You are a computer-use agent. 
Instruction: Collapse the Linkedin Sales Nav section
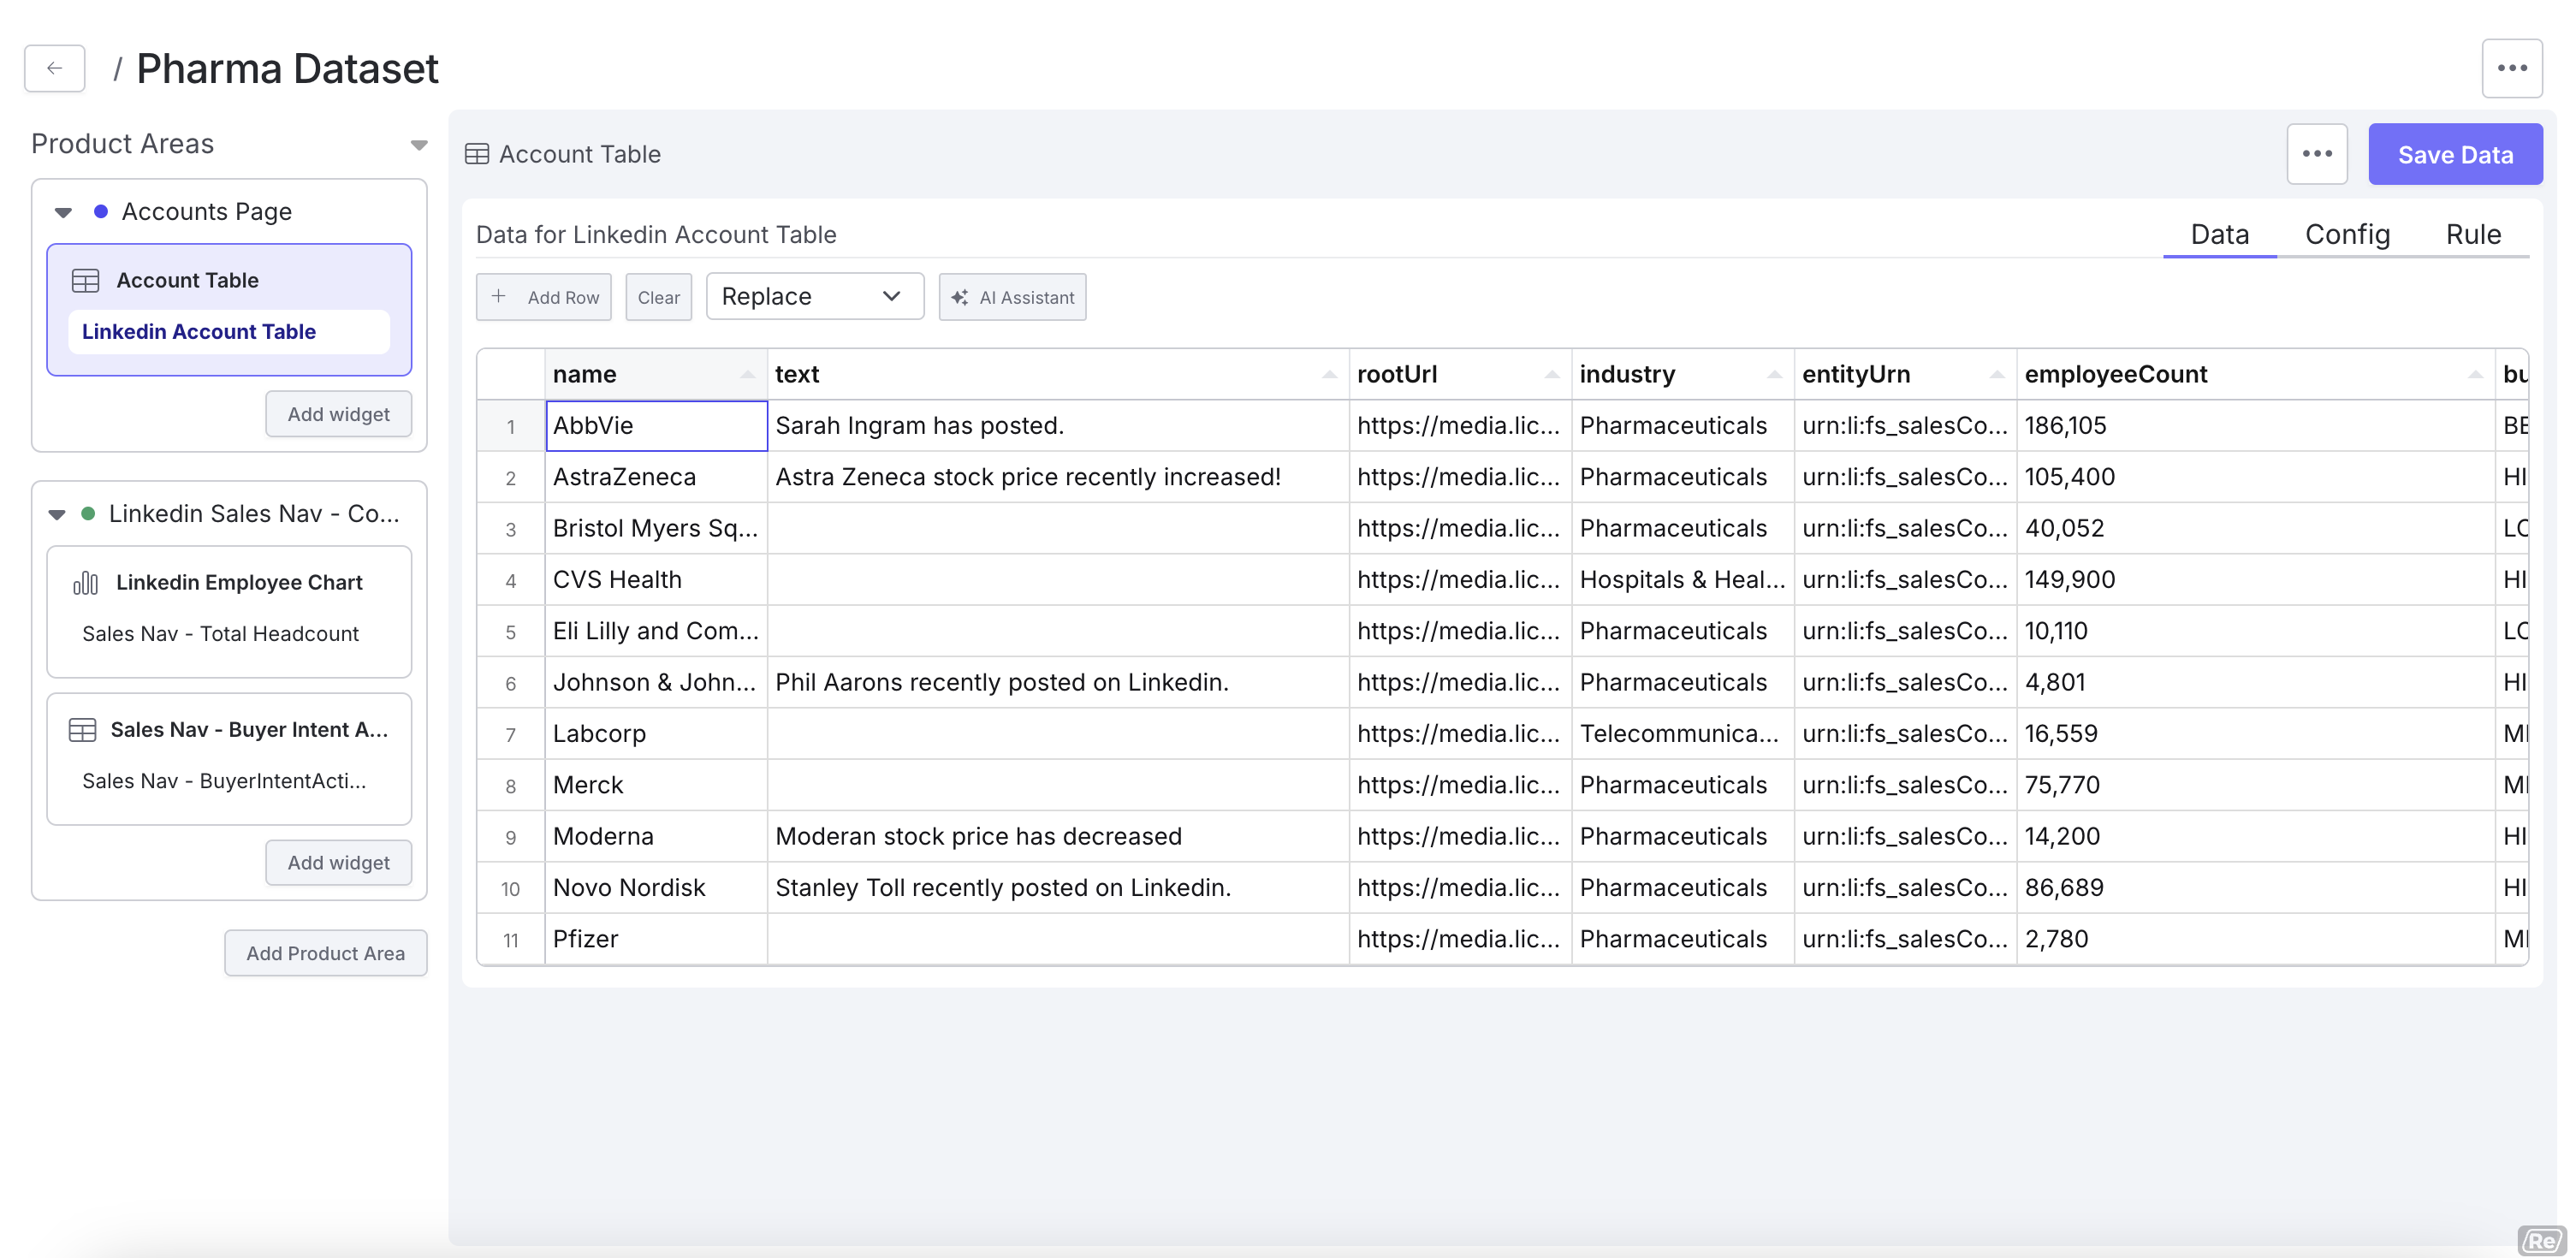coord(57,514)
